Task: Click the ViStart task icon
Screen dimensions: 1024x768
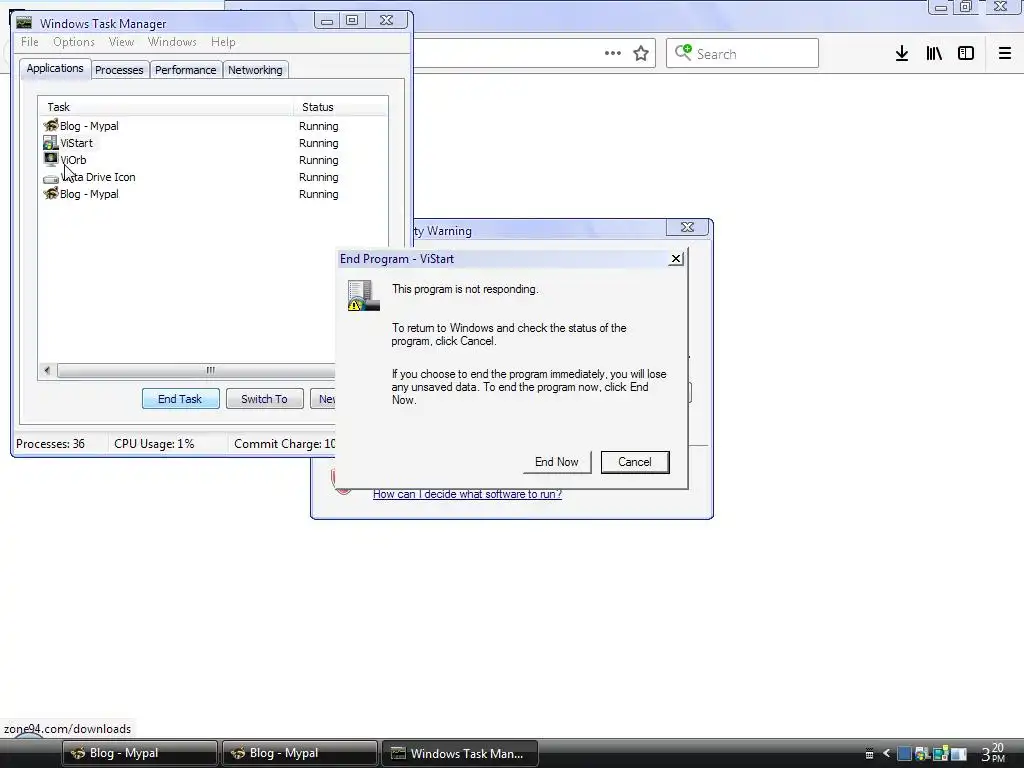Action: point(50,142)
